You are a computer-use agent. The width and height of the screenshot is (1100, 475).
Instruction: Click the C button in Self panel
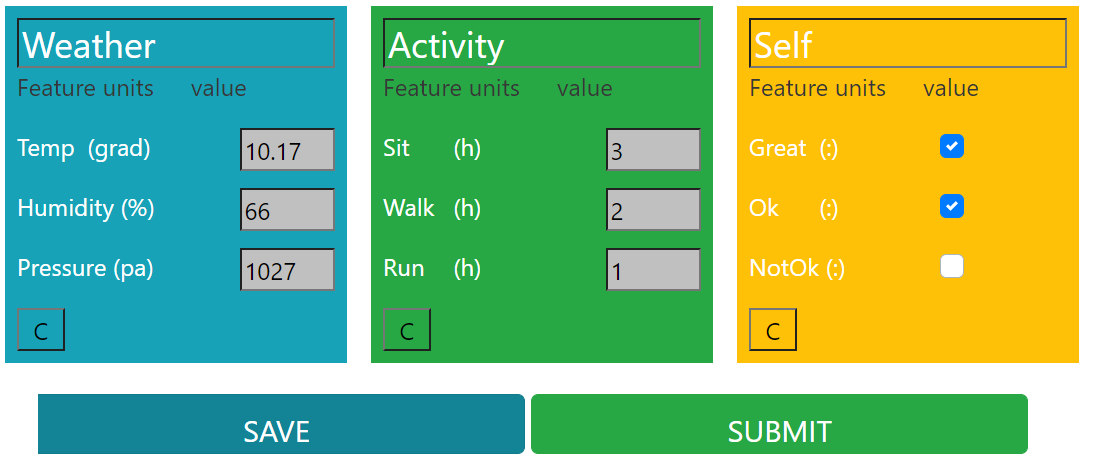(x=773, y=329)
